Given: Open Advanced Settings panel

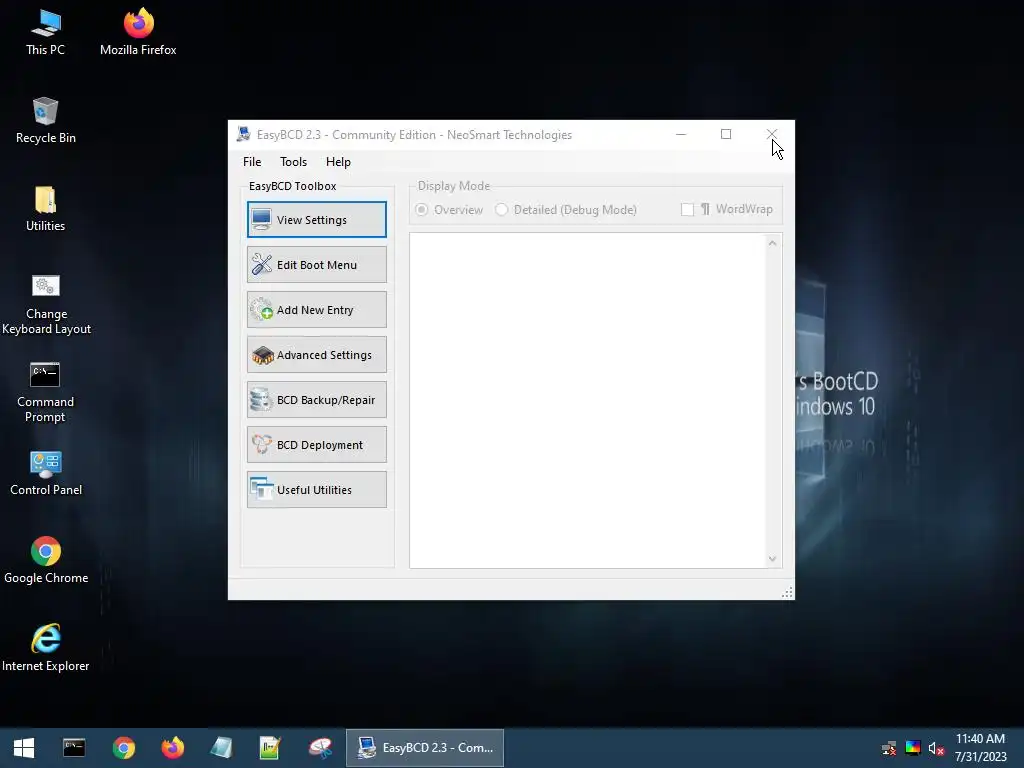Looking at the screenshot, I should pyautogui.click(x=317, y=355).
